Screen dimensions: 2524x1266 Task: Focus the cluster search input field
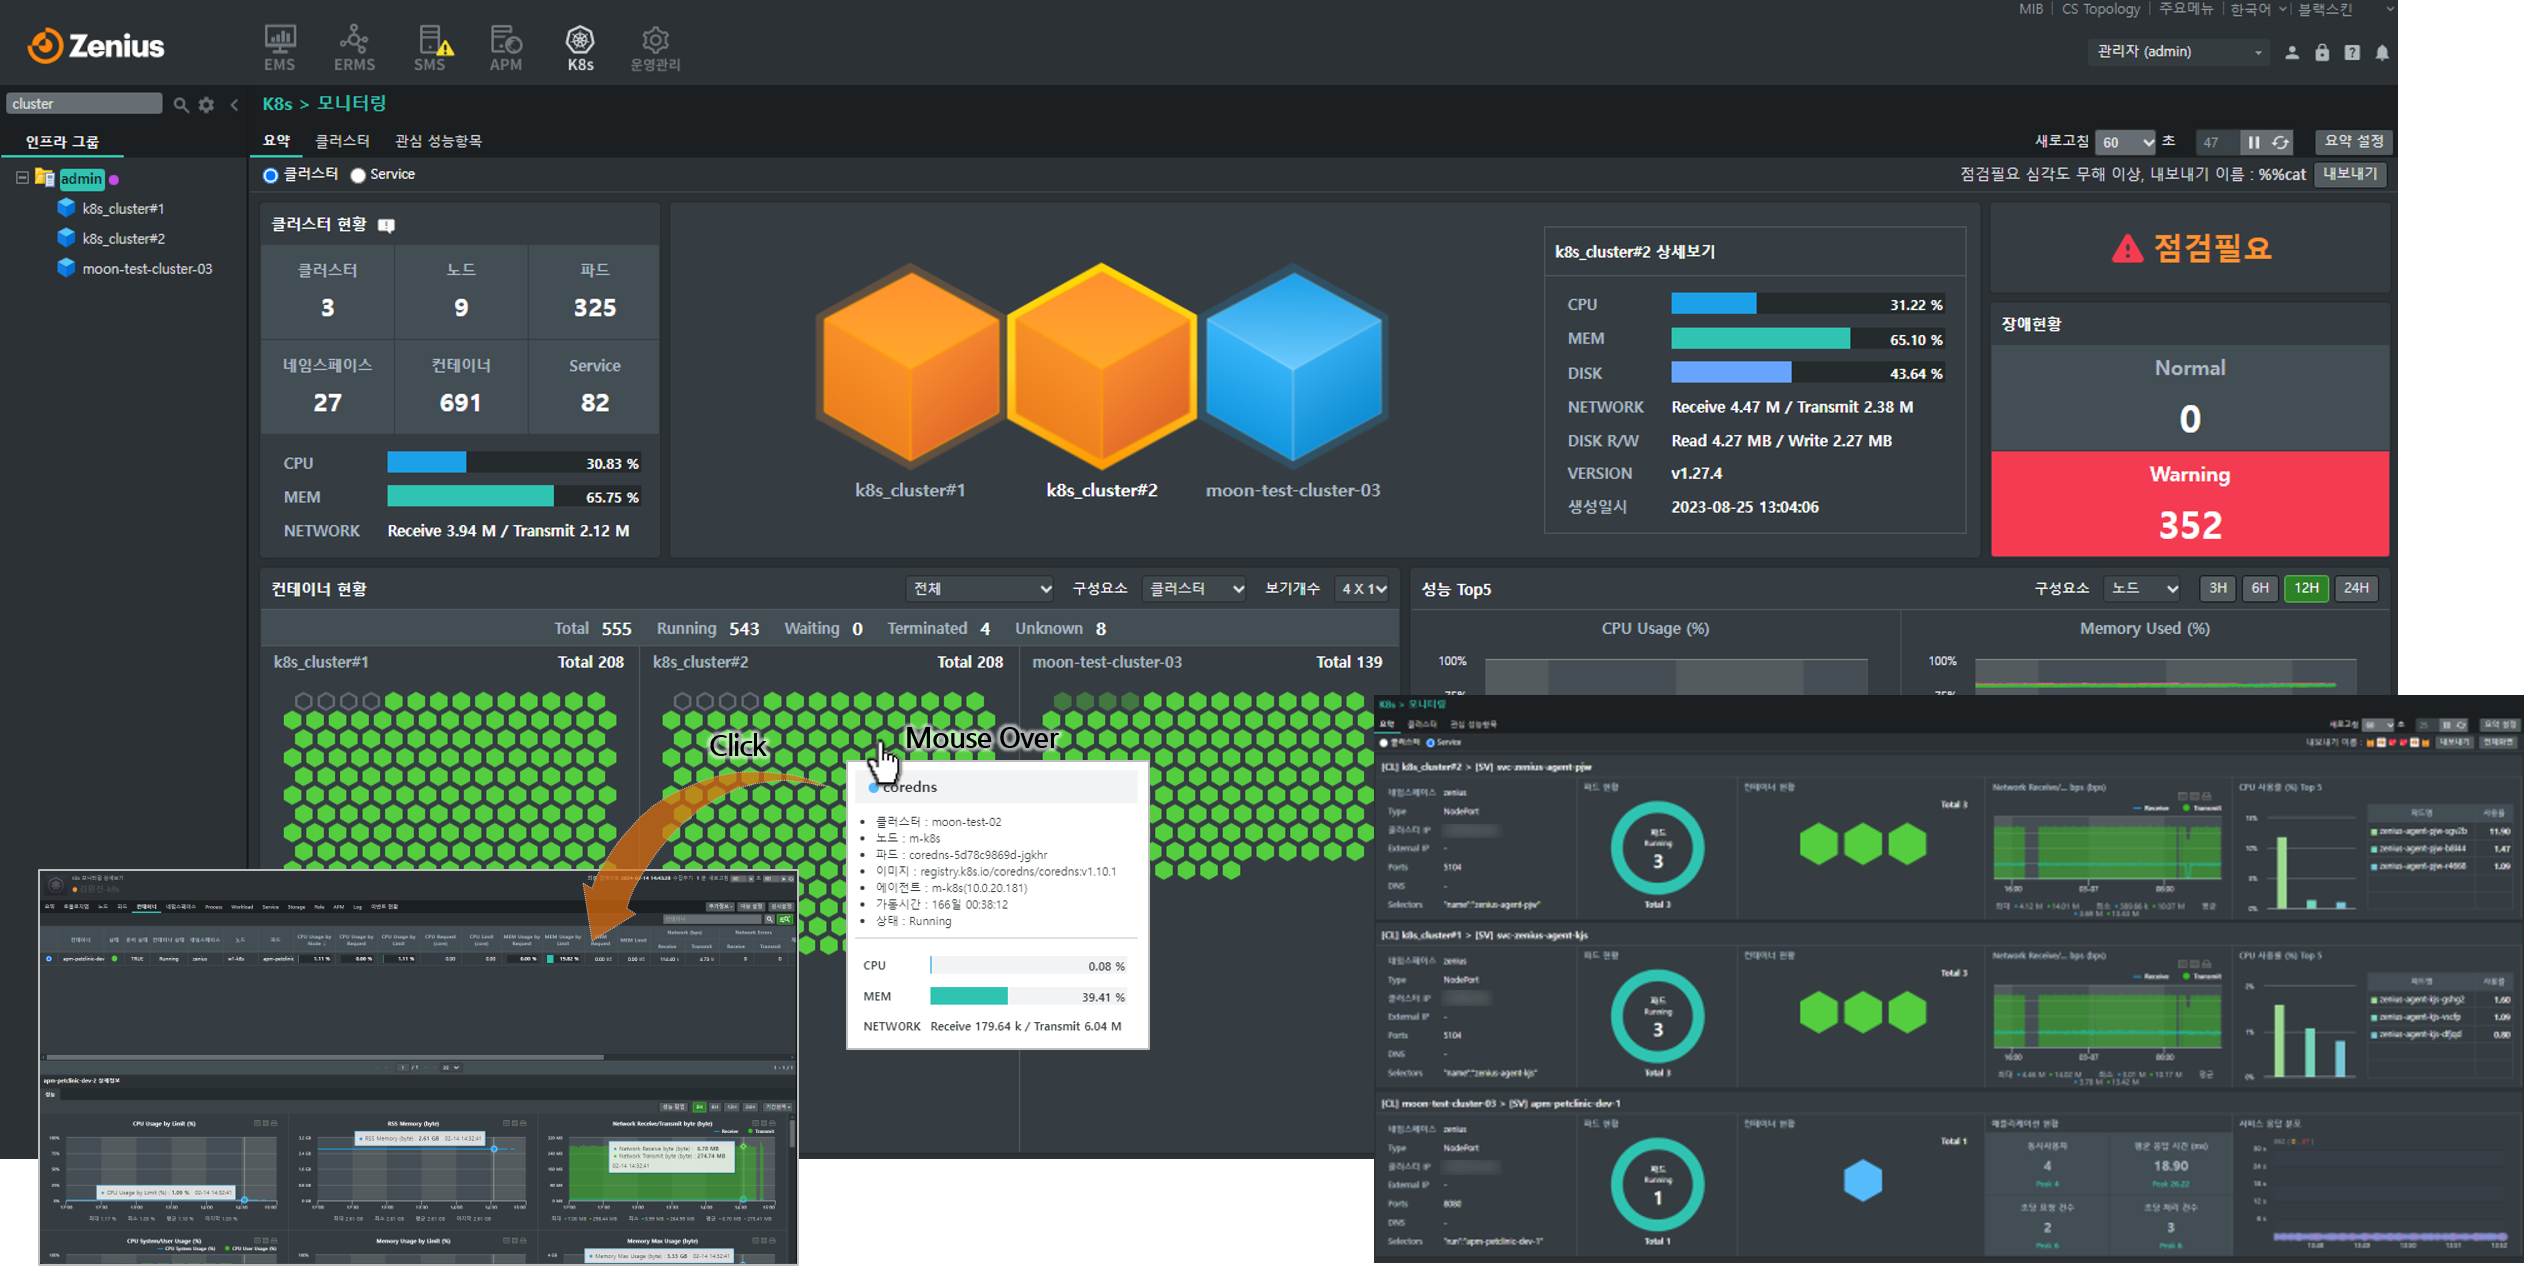(x=84, y=103)
